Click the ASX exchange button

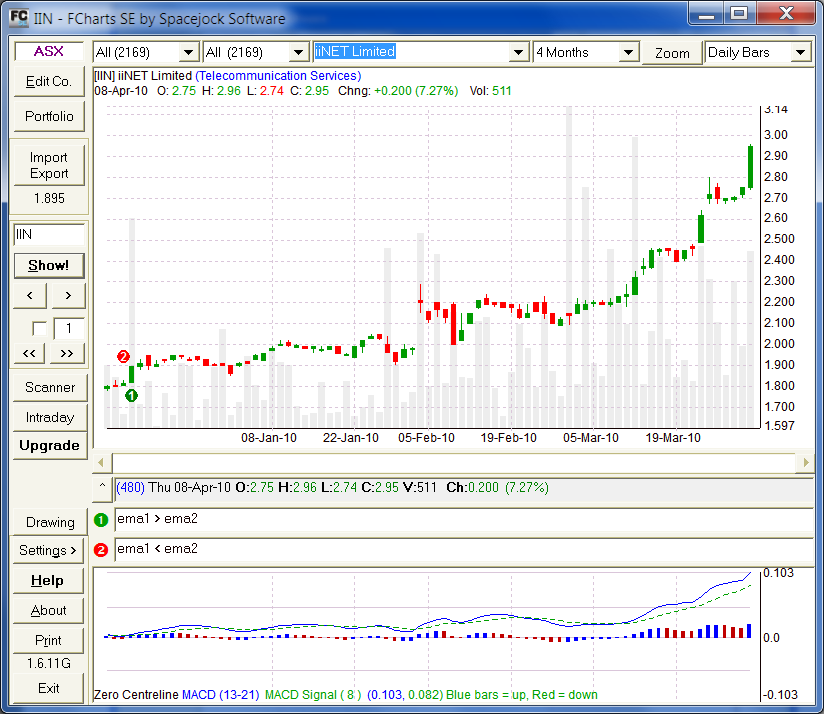pyautogui.click(x=49, y=51)
